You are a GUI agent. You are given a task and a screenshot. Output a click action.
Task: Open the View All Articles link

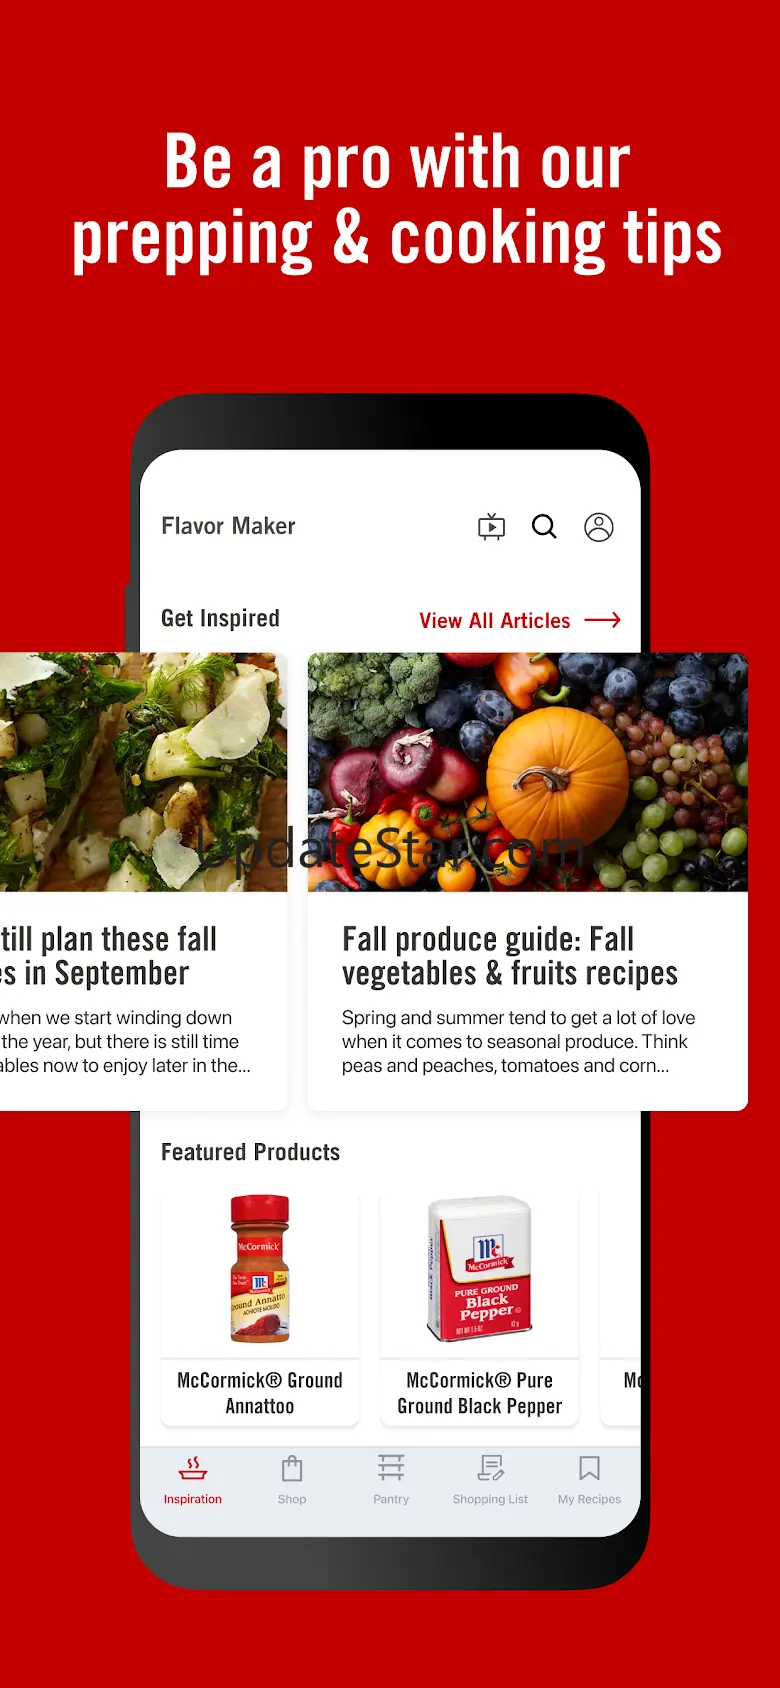point(495,621)
